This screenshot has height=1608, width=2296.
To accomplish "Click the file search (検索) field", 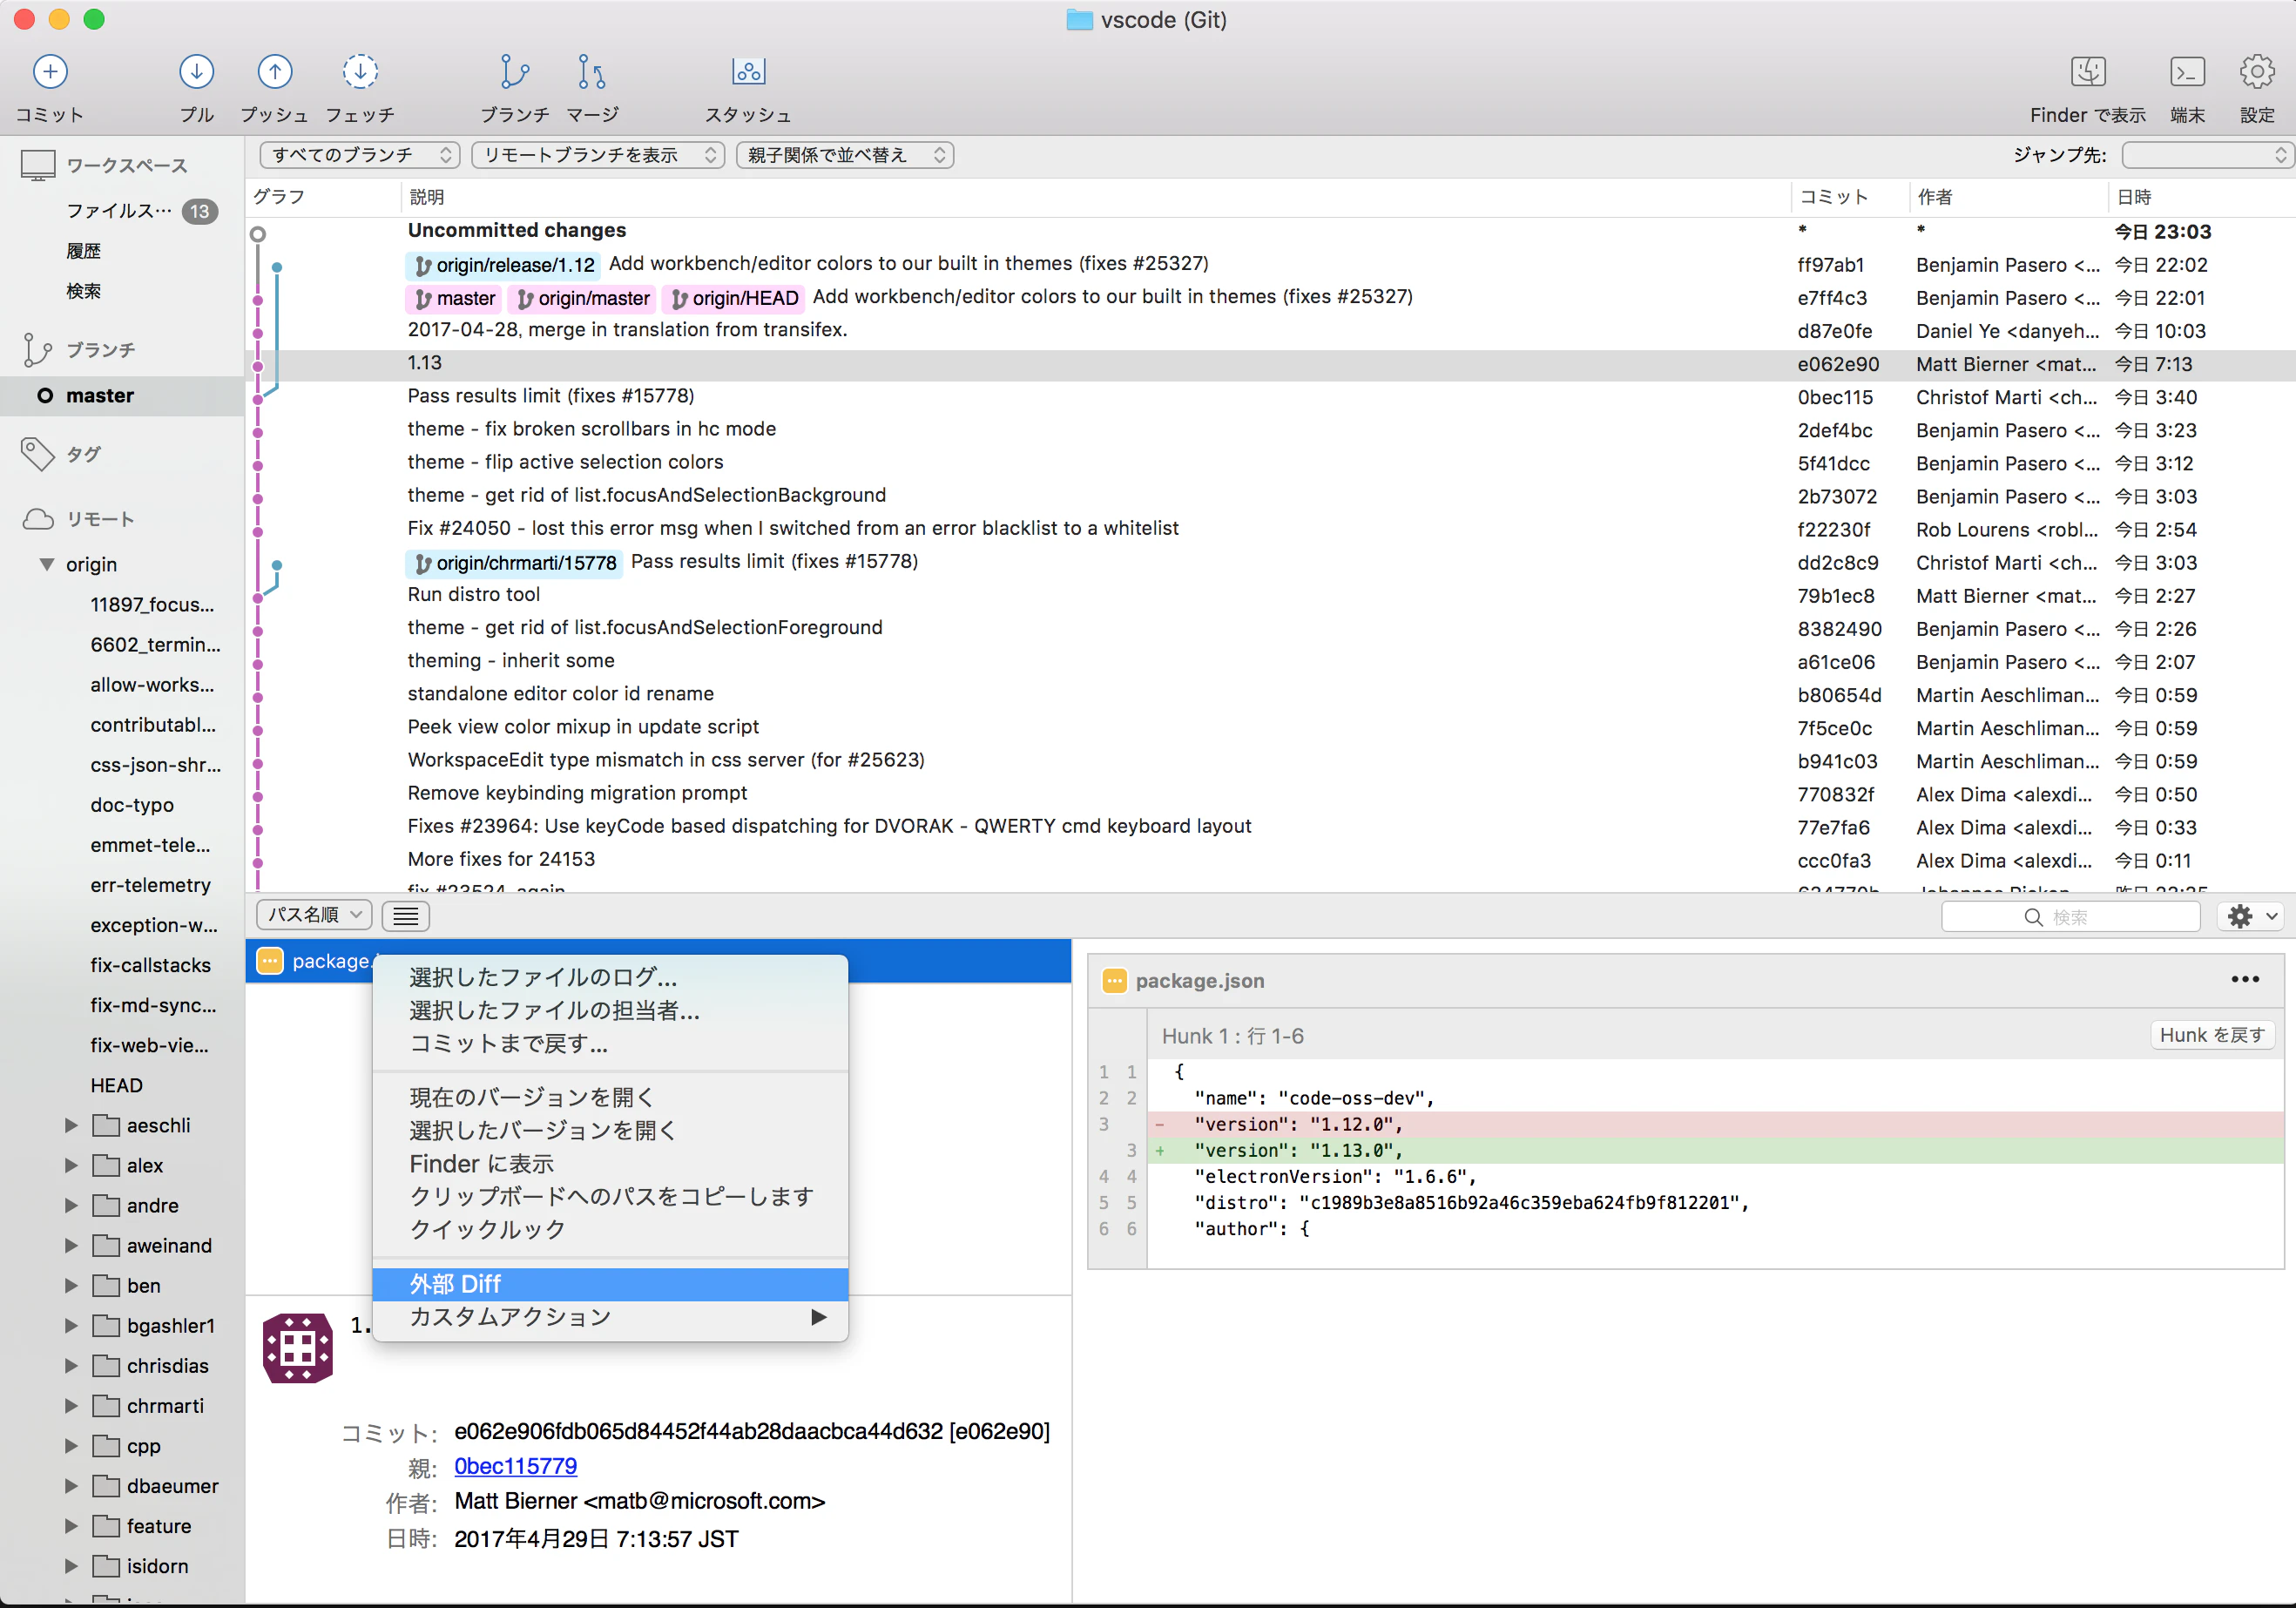I will pos(2070,916).
